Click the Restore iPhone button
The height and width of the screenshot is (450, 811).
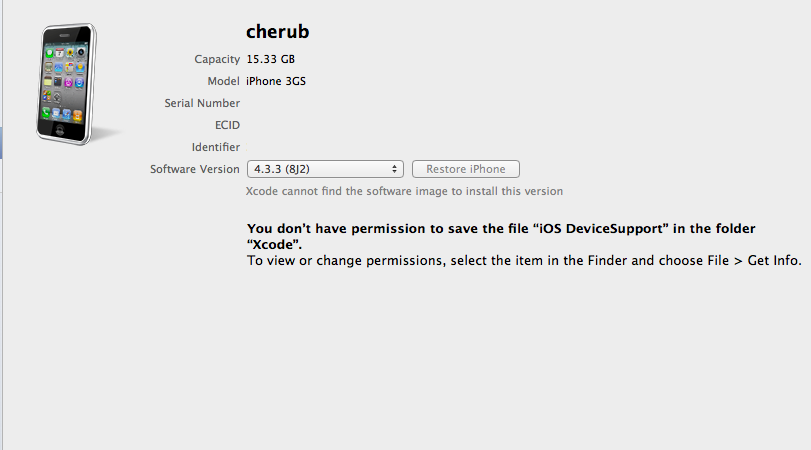point(465,169)
